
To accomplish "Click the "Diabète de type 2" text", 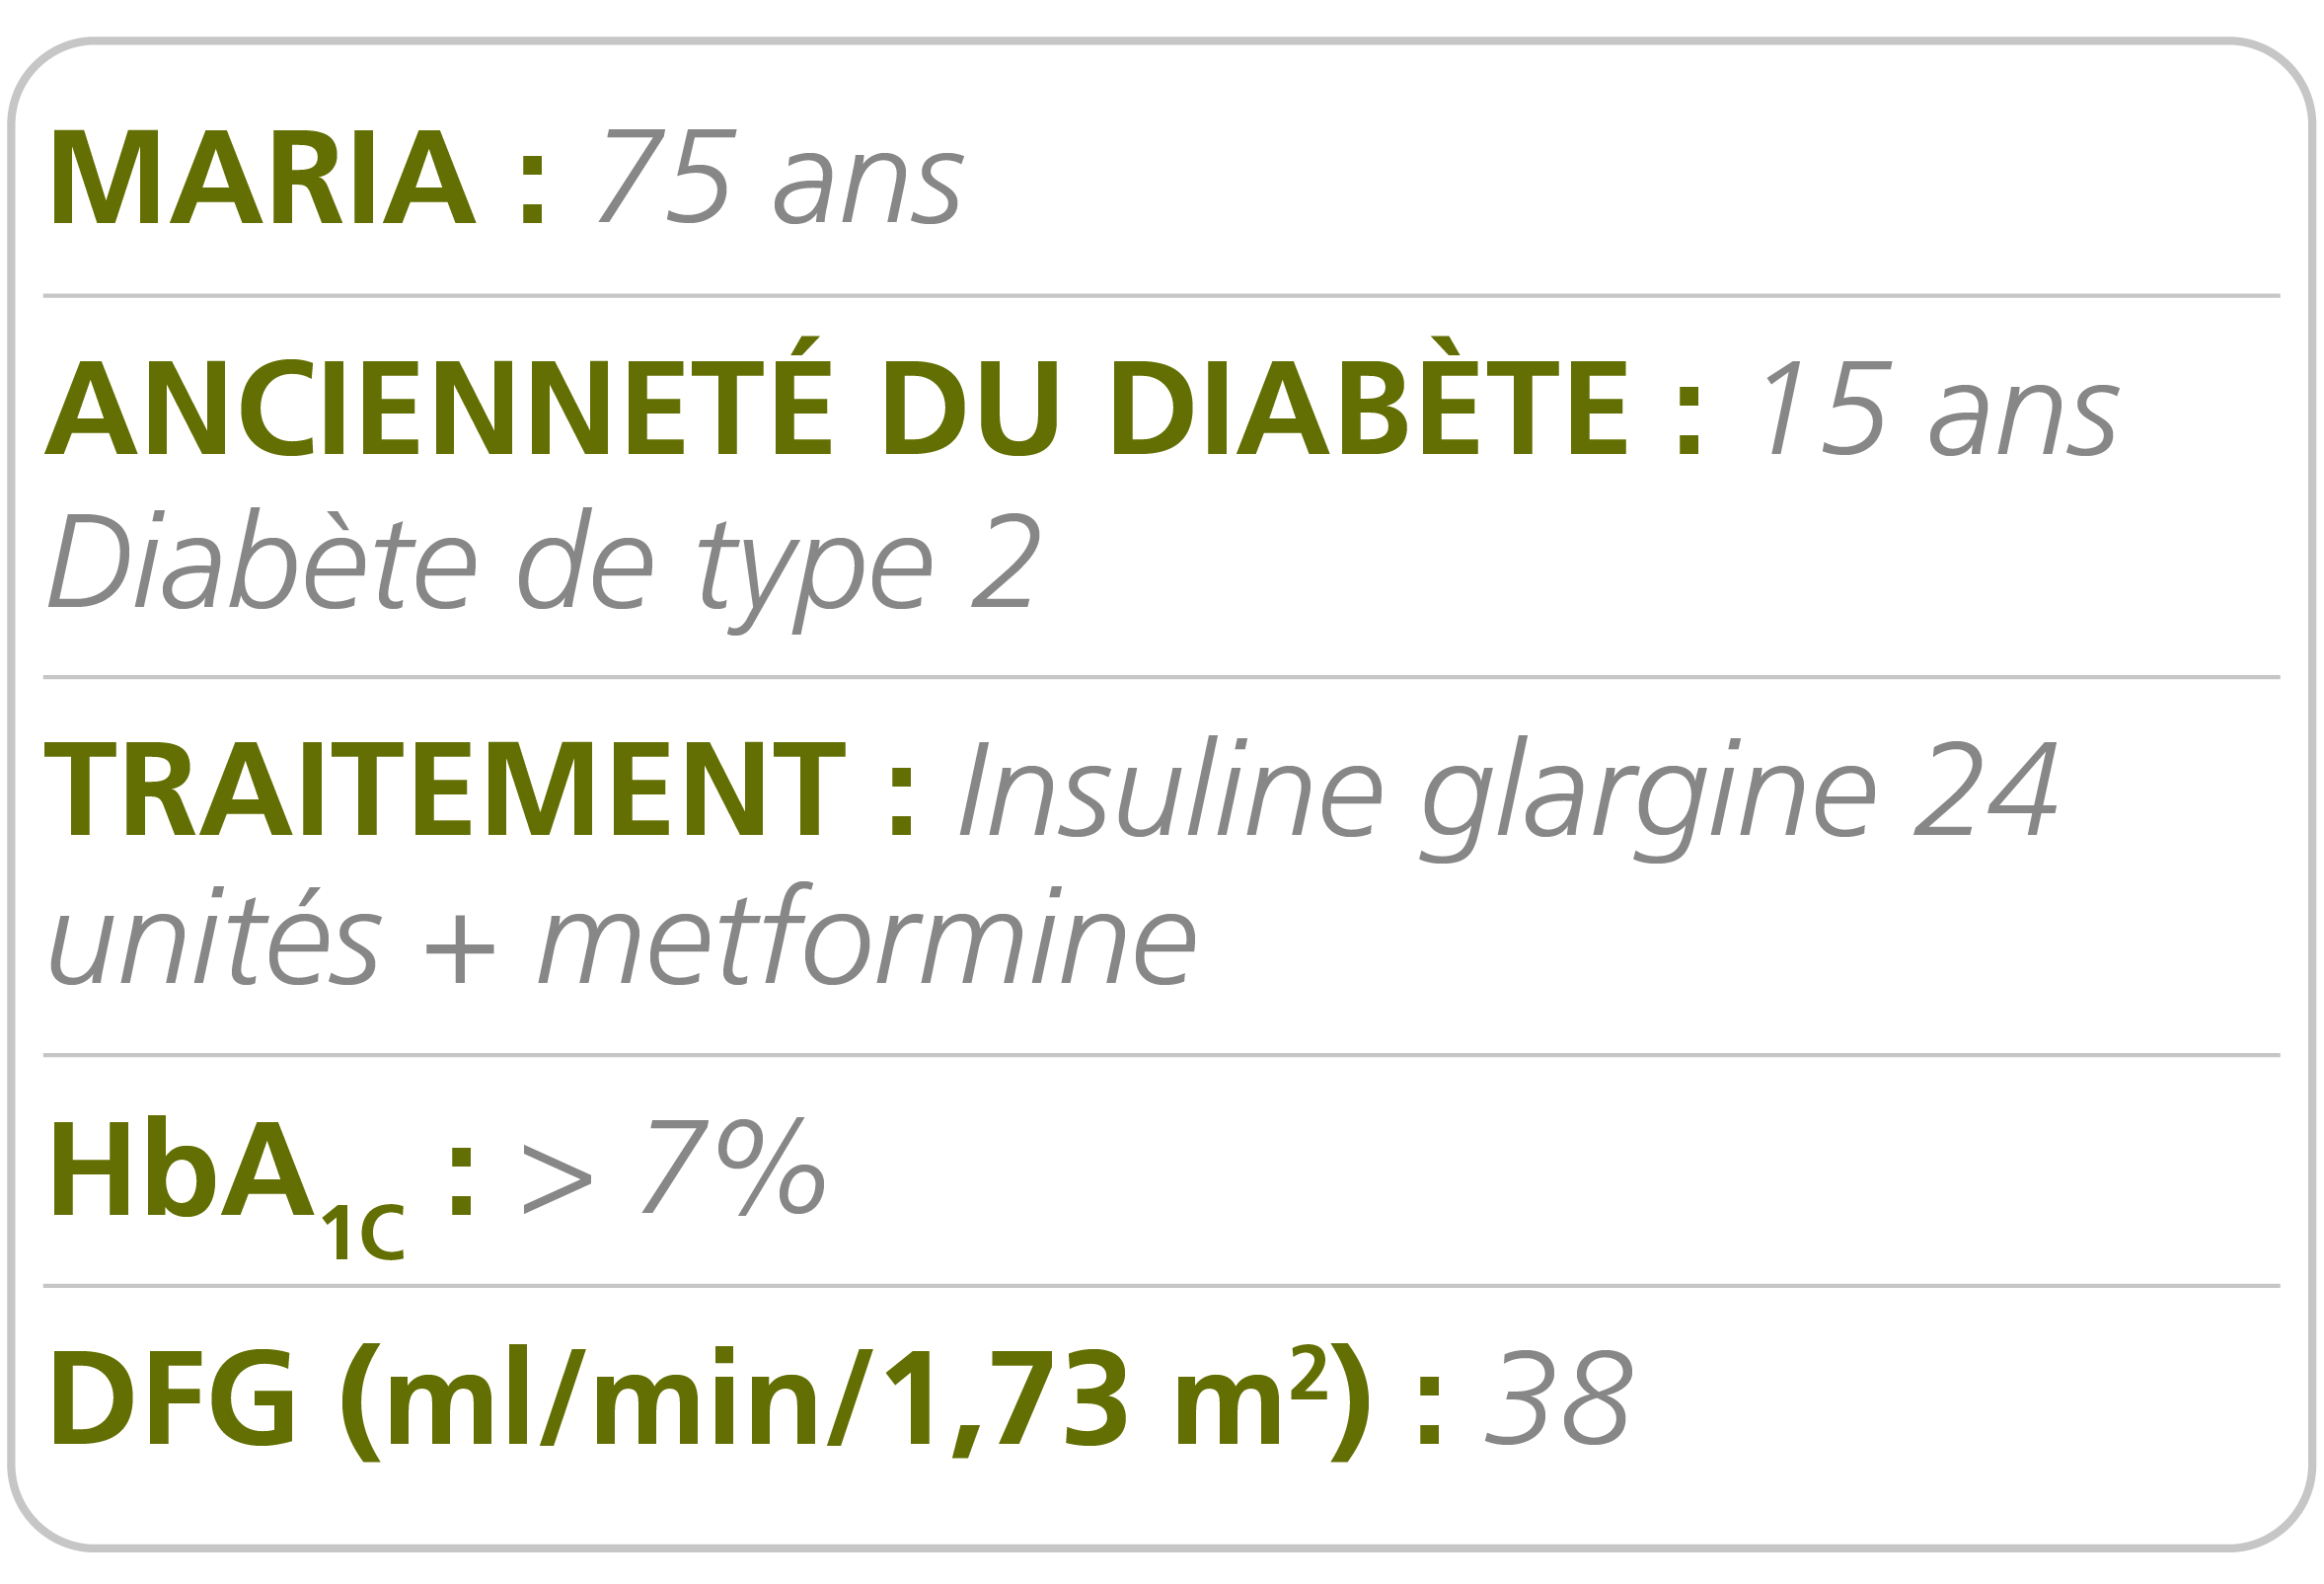I will 545,561.
